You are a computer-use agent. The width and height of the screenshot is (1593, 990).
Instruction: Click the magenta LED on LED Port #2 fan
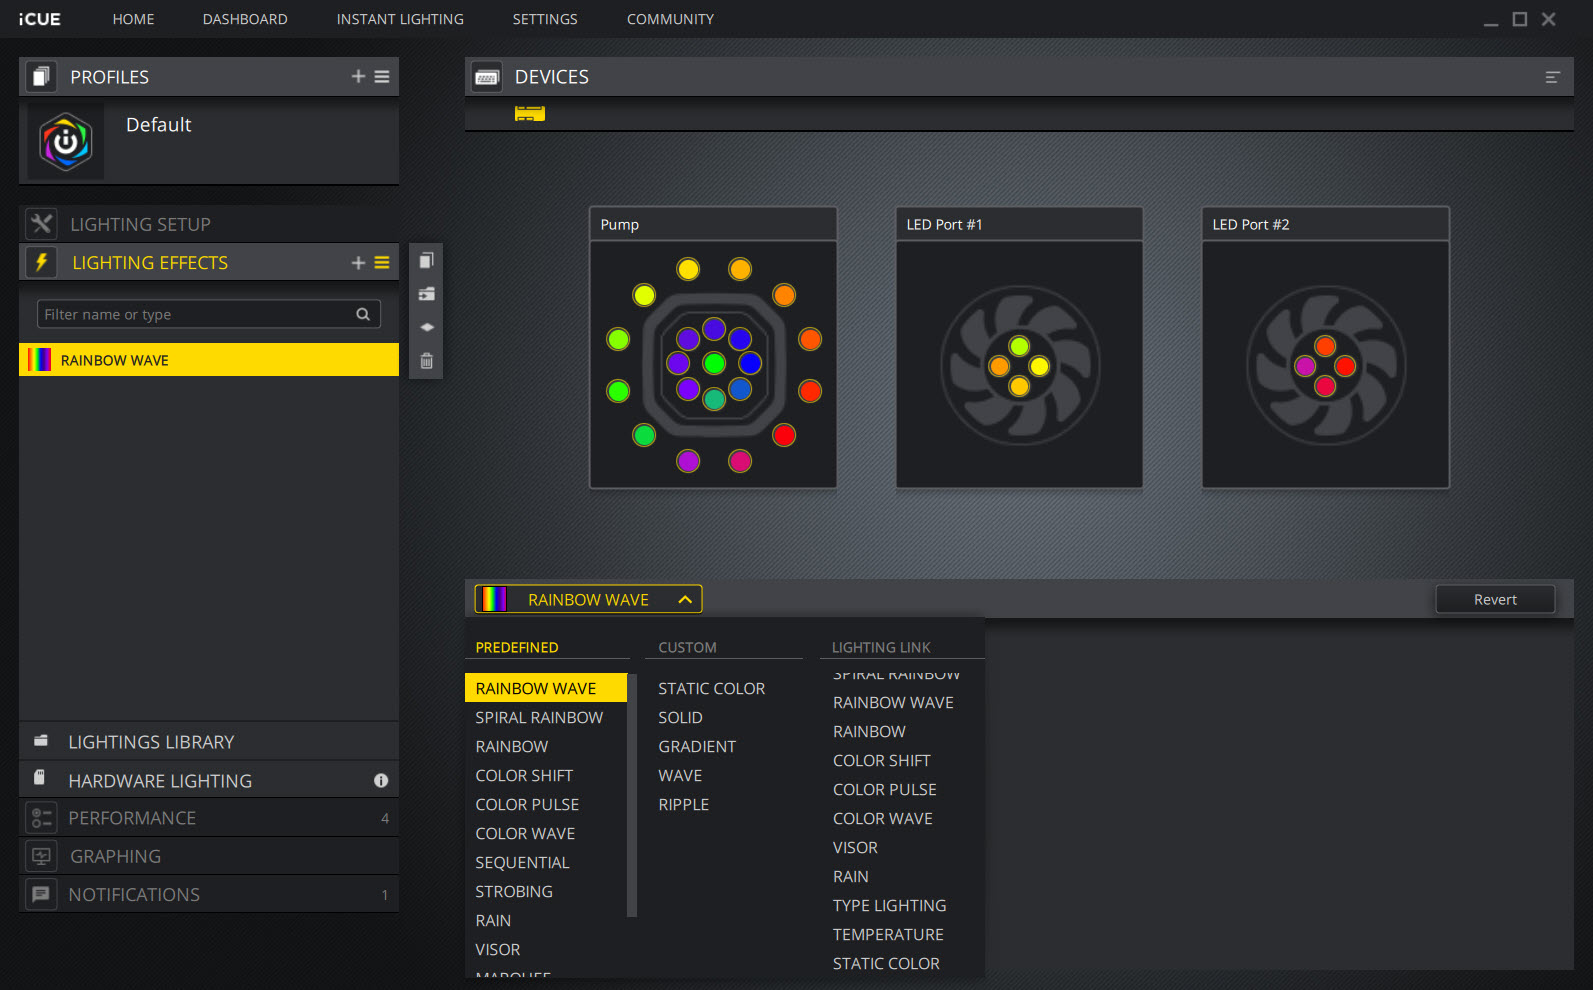(x=1305, y=366)
